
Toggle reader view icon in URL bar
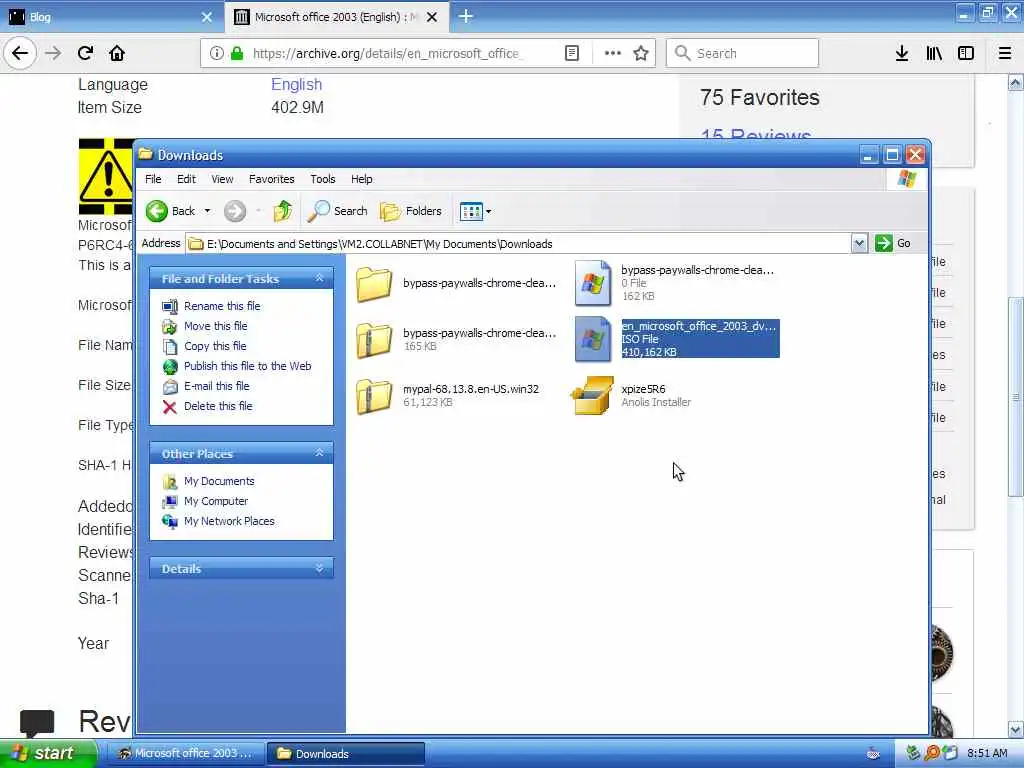[x=572, y=53]
